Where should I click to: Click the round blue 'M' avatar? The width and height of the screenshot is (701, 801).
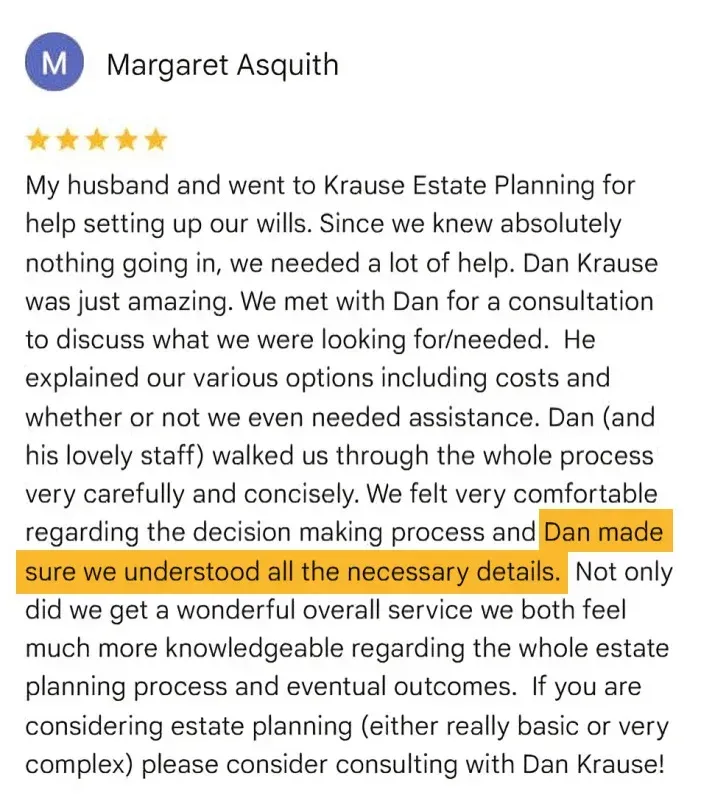pos(54,62)
